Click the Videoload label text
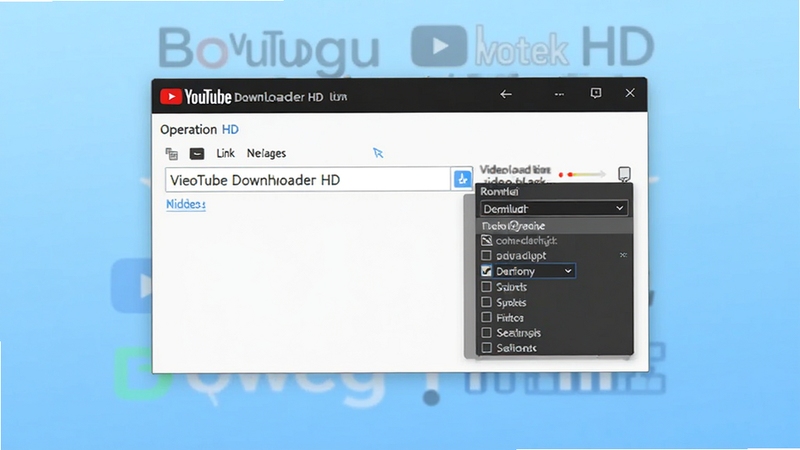Image resolution: width=800 pixels, height=450 pixels. tap(515, 169)
